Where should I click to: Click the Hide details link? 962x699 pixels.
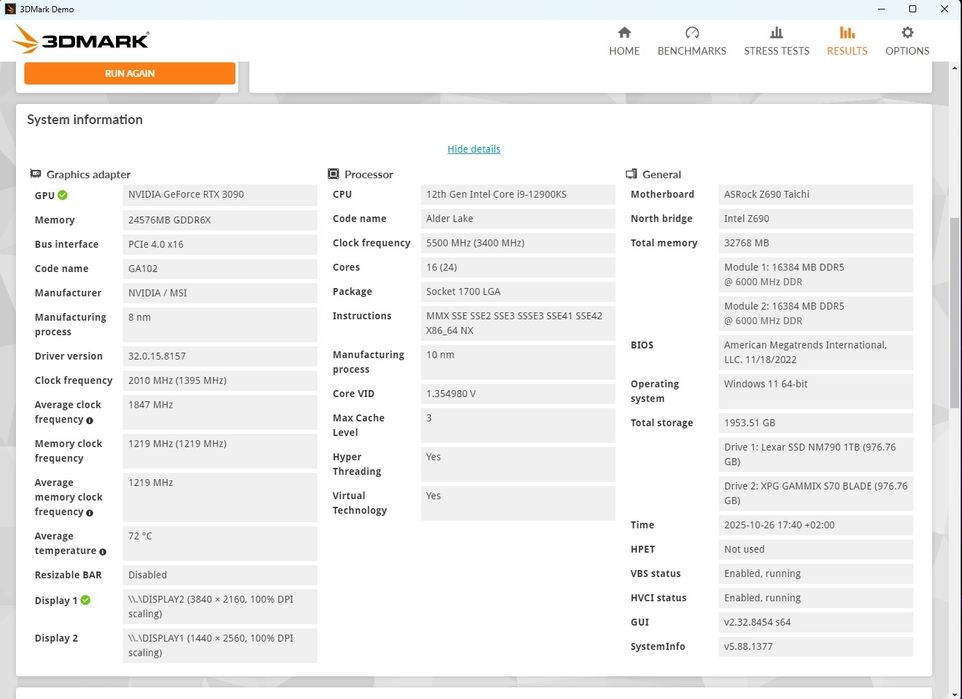point(474,149)
